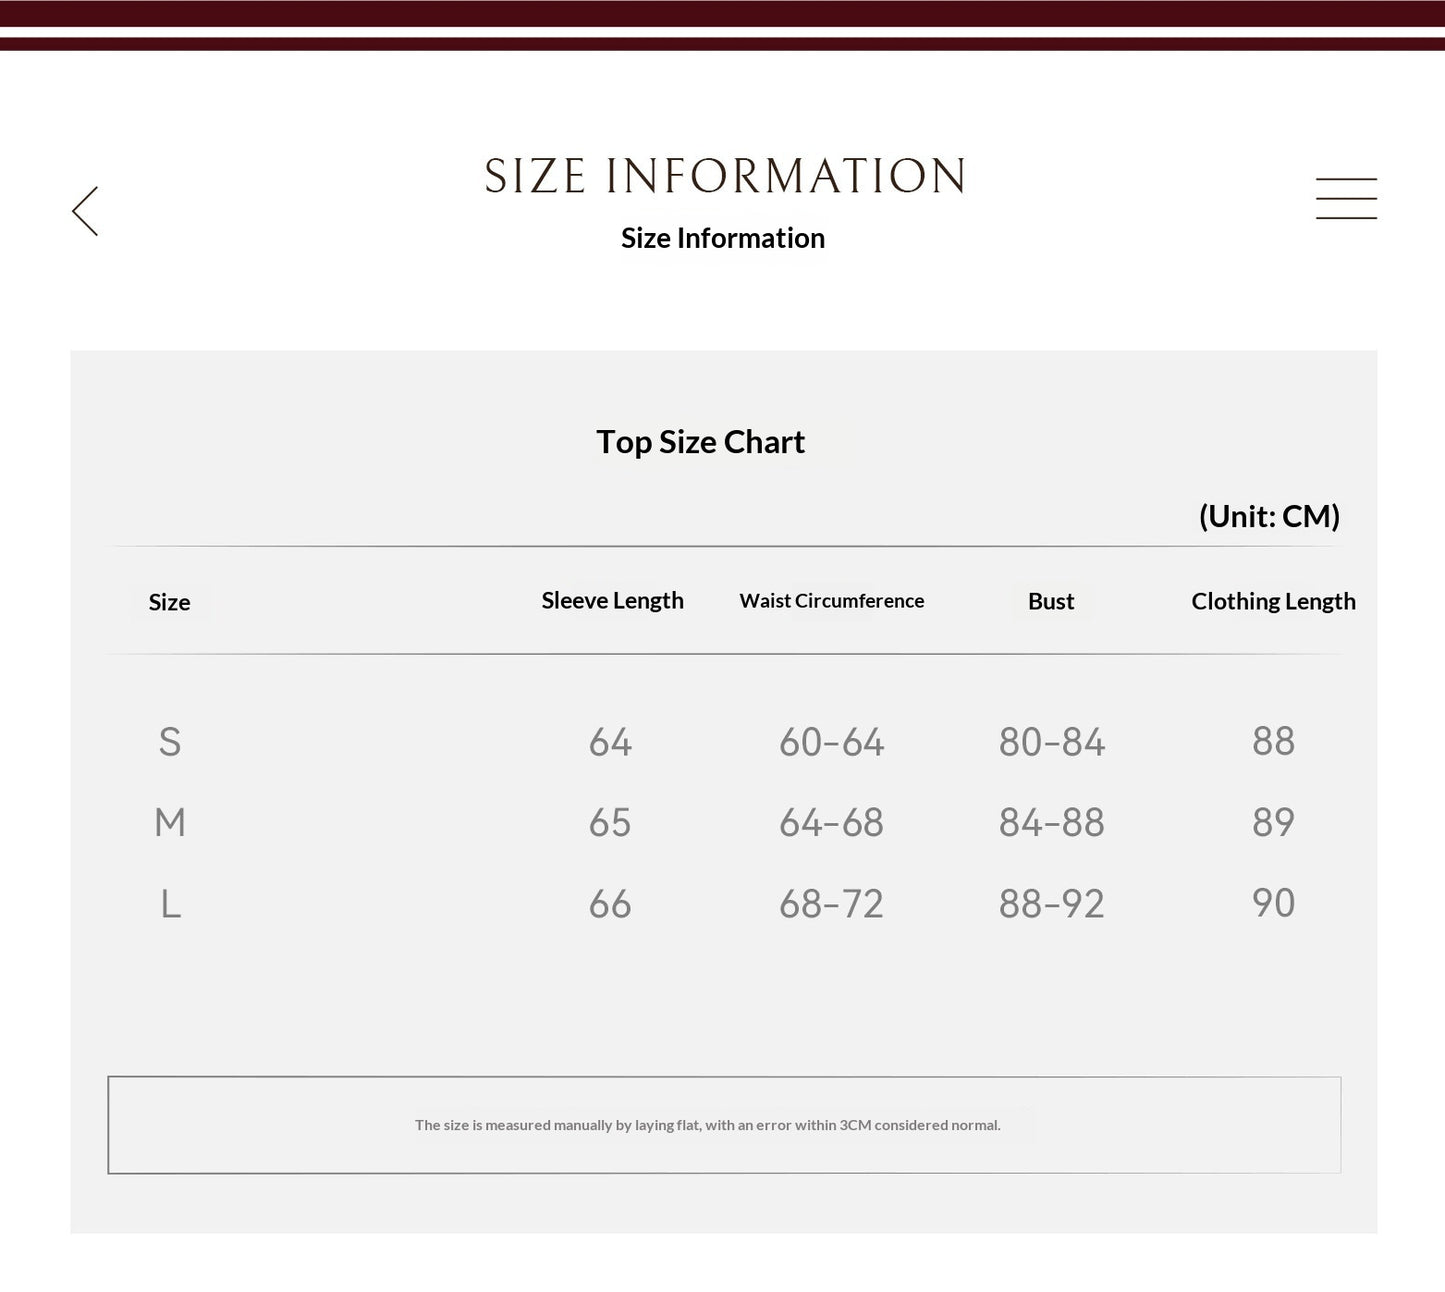Click the Top Size Chart title

pos(700,442)
